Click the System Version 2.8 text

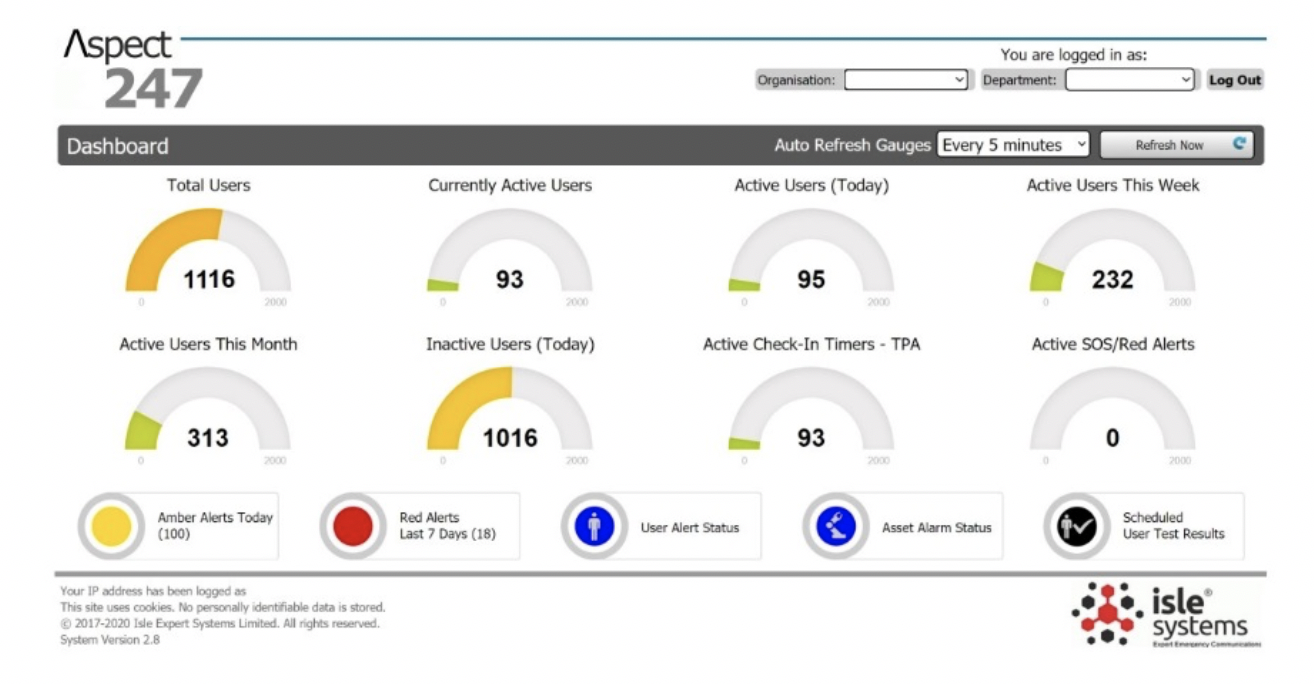pos(110,640)
